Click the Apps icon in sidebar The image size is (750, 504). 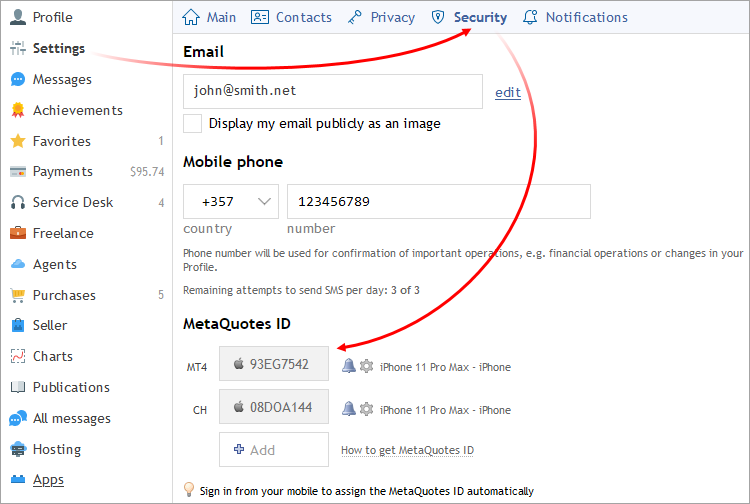(x=18, y=479)
